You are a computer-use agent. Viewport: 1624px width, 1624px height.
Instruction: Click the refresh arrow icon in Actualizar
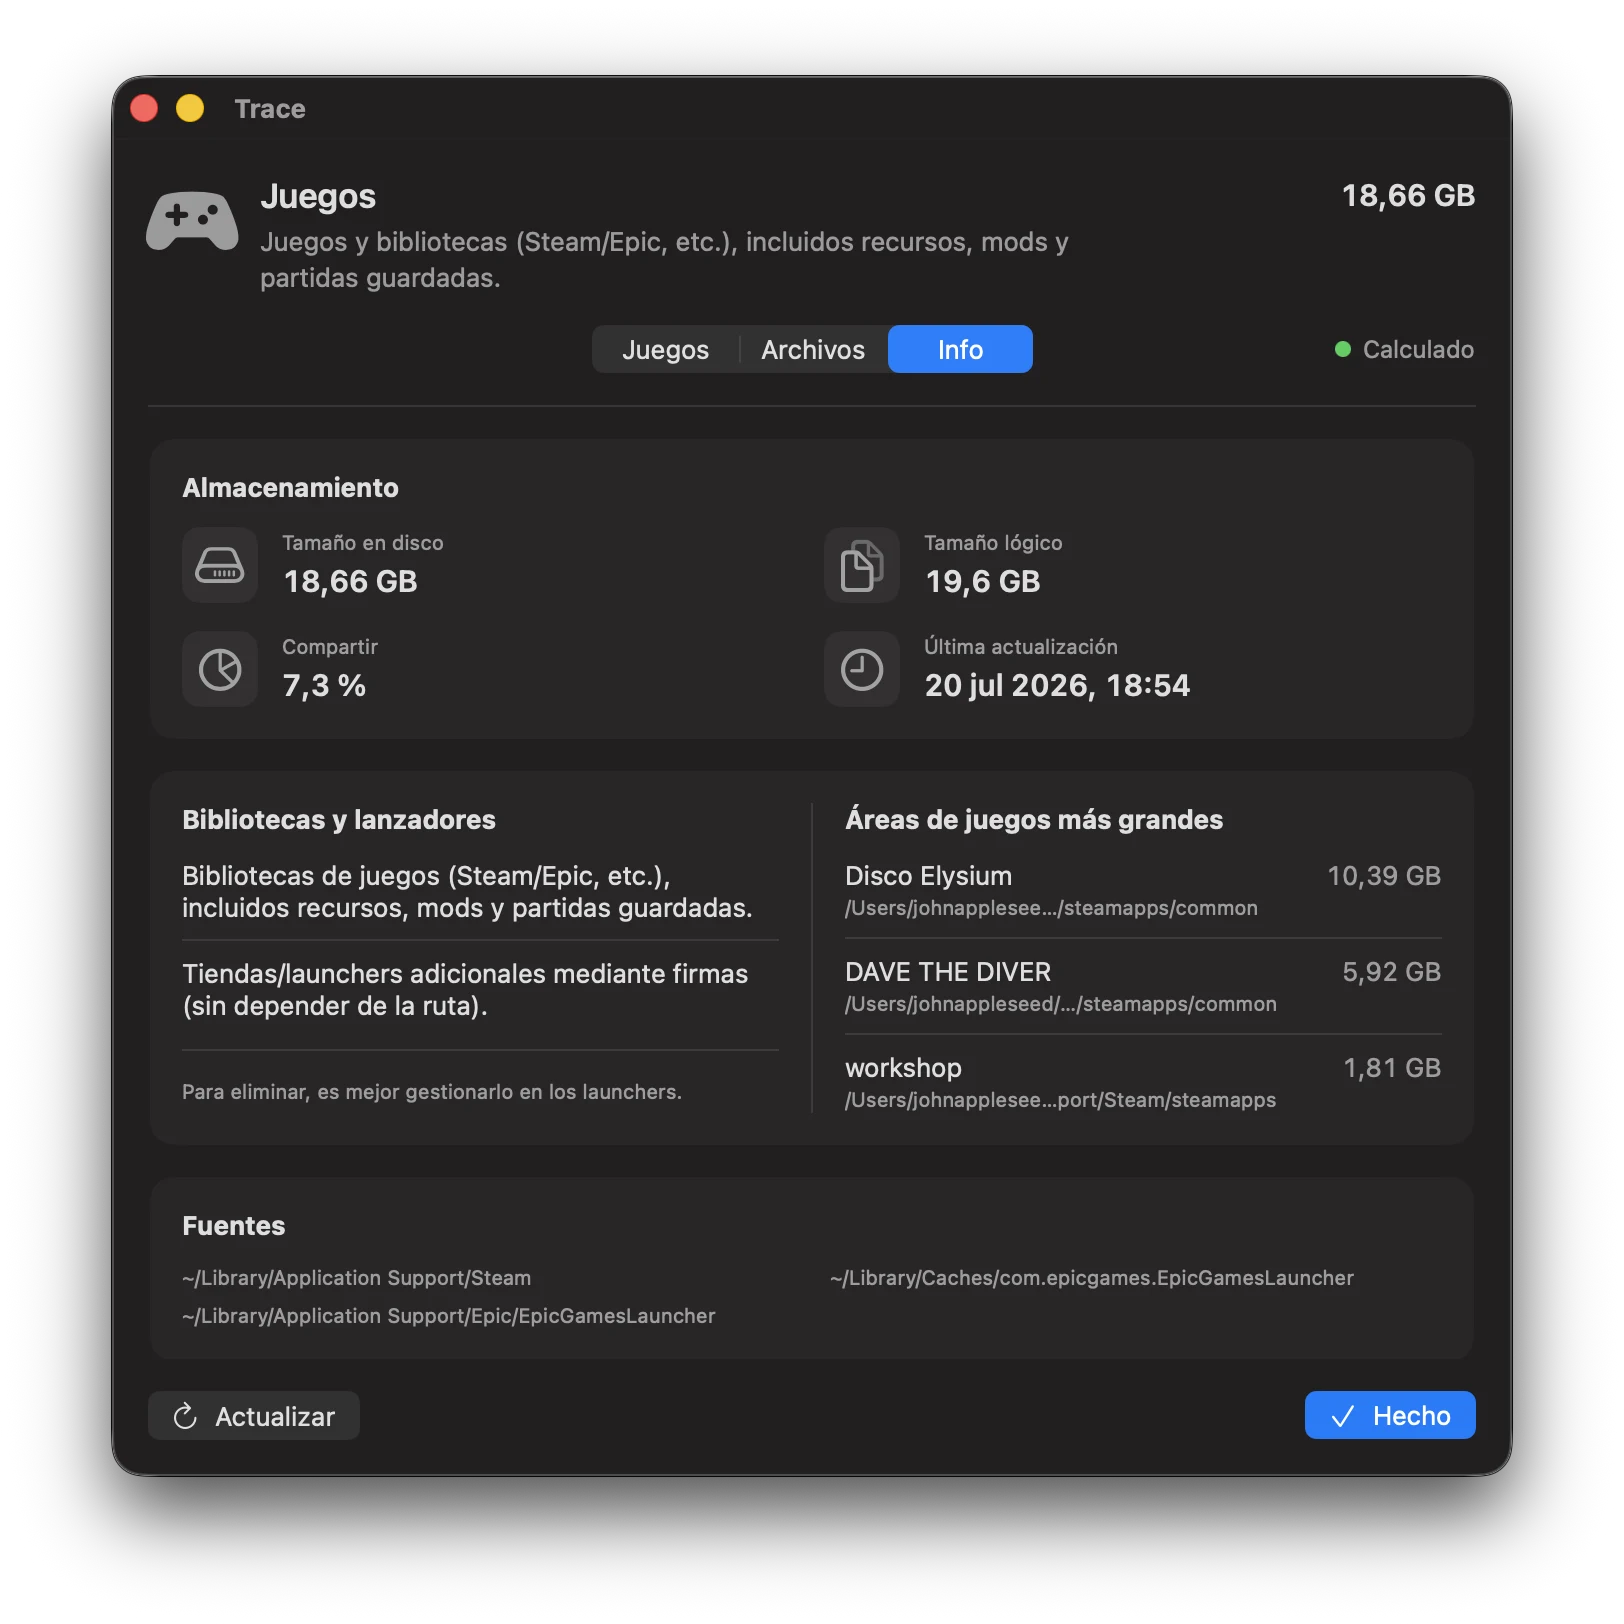click(x=185, y=1416)
